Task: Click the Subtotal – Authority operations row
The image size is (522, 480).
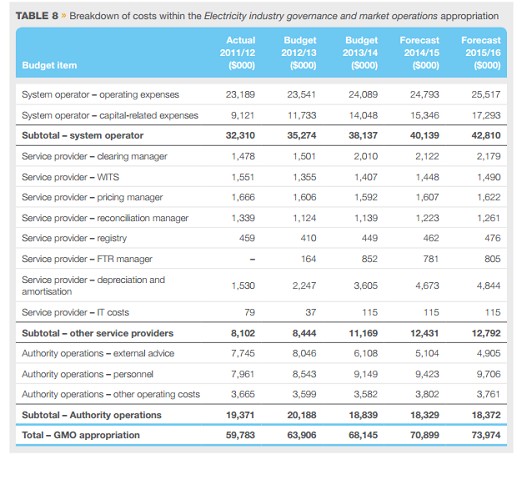Action: tap(261, 415)
